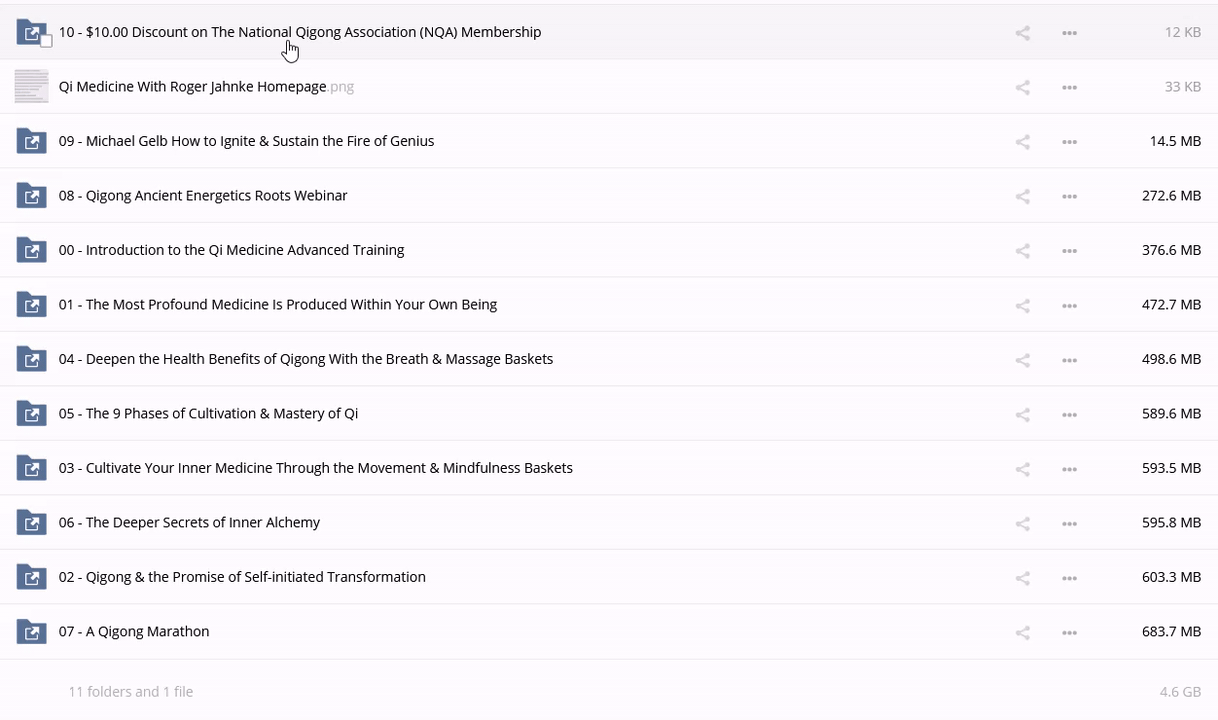1218x720 pixels.
Task: Open three-dot menu for Homepage.png file
Action: click(x=1069, y=87)
